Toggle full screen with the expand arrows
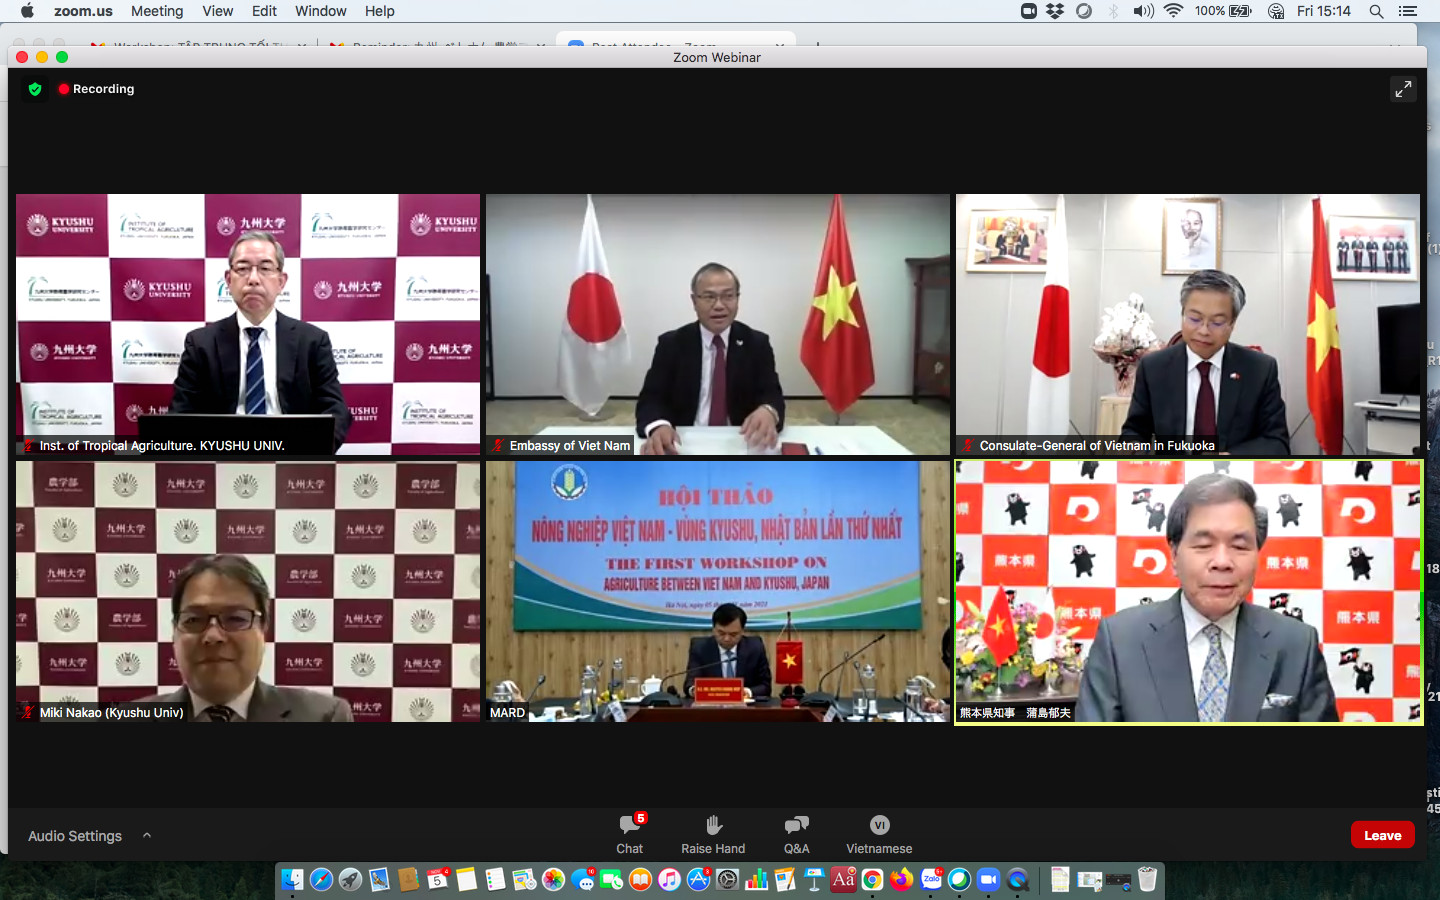This screenshot has height=900, width=1440. [x=1403, y=89]
